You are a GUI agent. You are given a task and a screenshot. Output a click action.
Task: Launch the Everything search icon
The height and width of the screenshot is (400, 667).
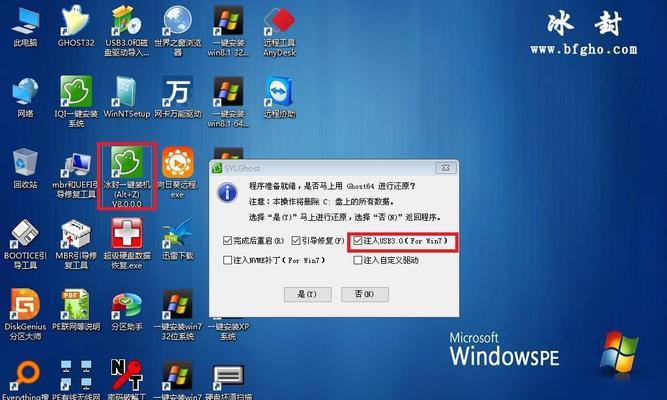(26, 380)
